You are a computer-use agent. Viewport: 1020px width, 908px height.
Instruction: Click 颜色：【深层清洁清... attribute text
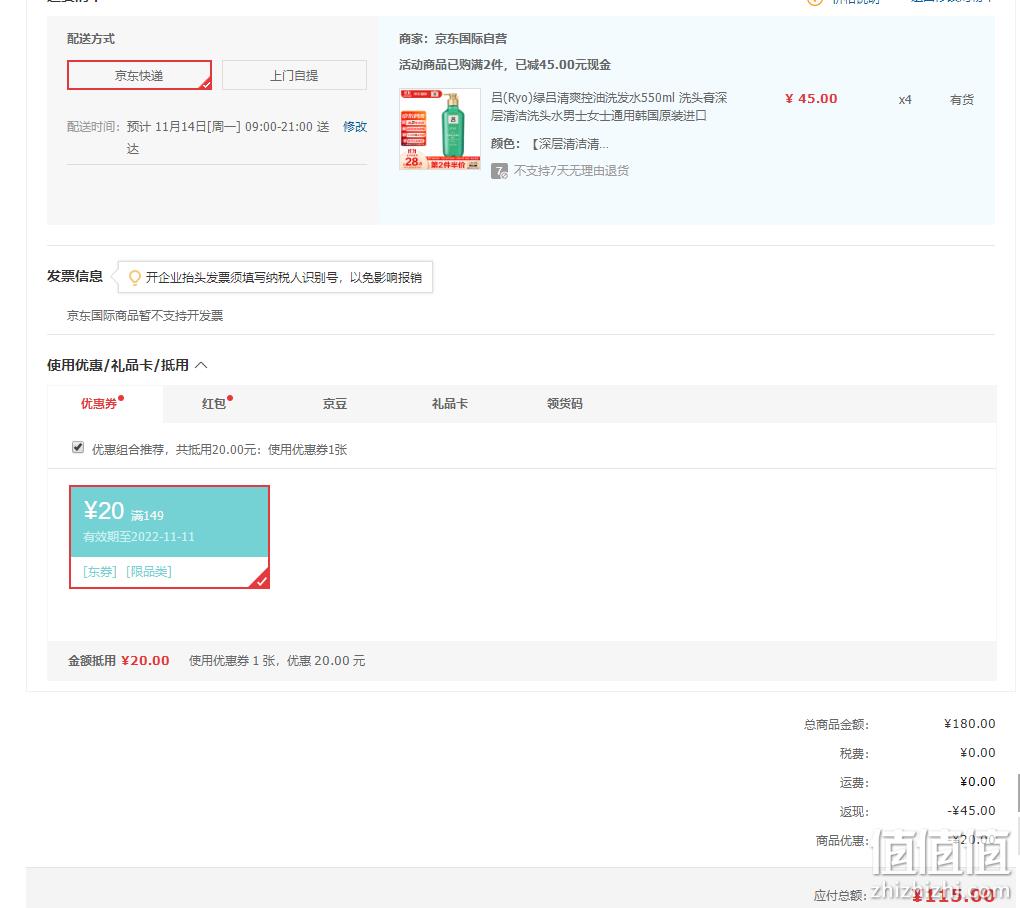550,144
